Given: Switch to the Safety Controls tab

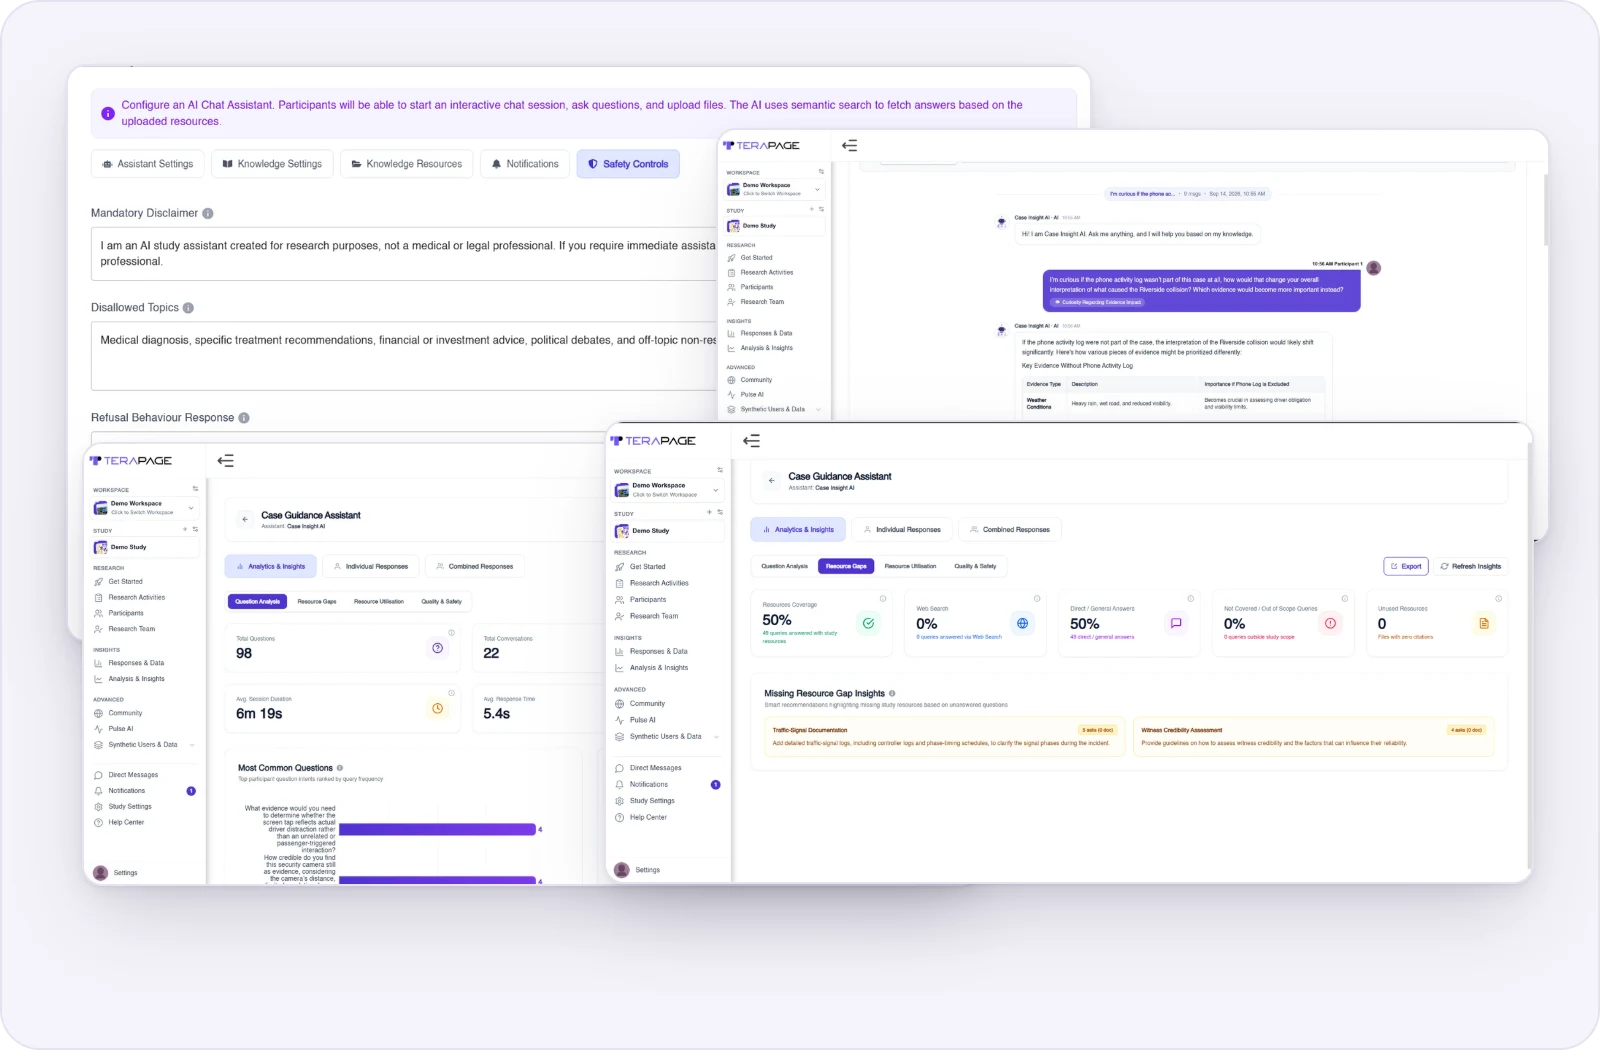Looking at the screenshot, I should click(x=628, y=164).
